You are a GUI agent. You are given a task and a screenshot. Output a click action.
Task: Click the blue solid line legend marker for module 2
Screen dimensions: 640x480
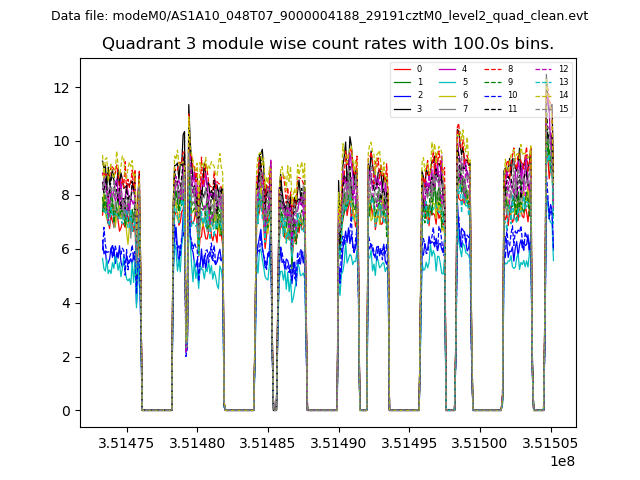tap(402, 96)
